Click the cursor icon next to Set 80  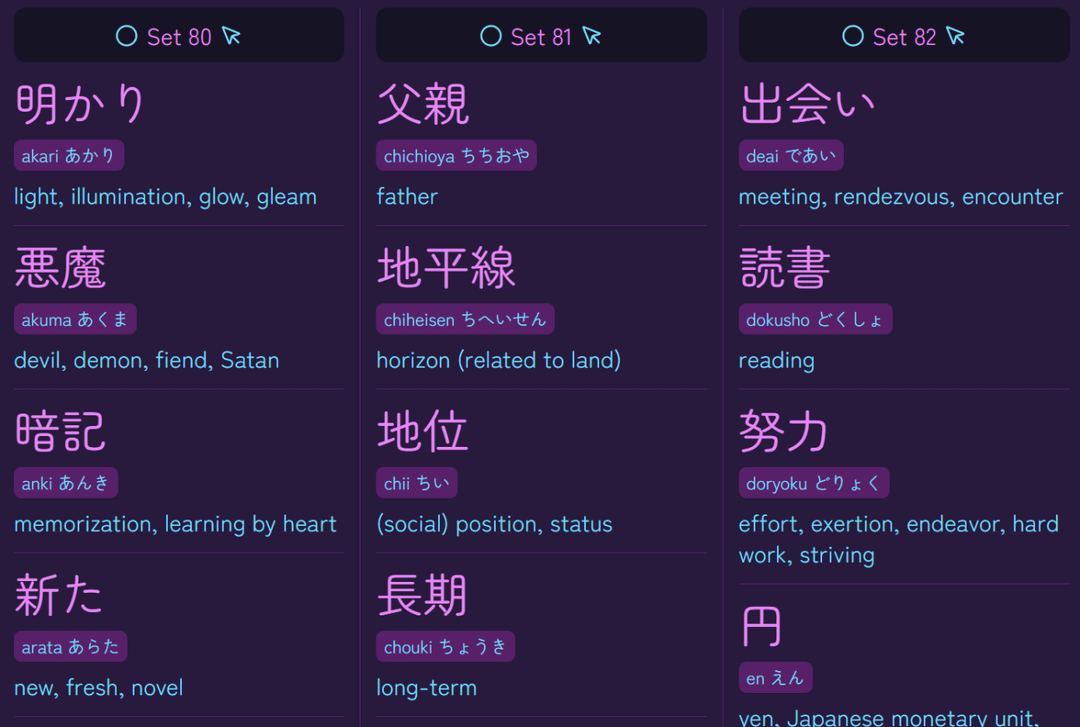(x=231, y=36)
